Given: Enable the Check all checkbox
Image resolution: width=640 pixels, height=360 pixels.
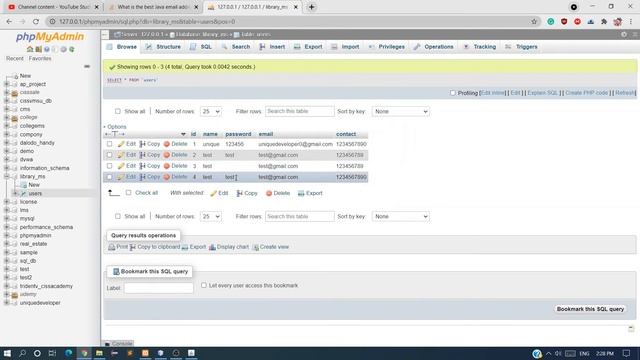Looking at the screenshot, I should 129,193.
